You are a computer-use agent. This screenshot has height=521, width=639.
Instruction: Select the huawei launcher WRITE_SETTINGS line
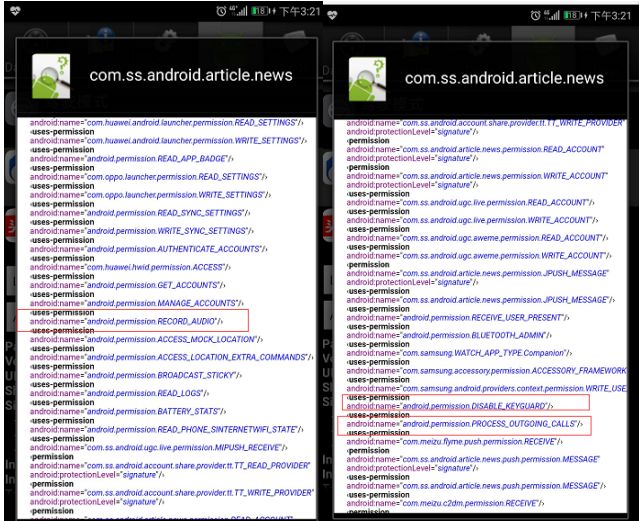(x=168, y=141)
